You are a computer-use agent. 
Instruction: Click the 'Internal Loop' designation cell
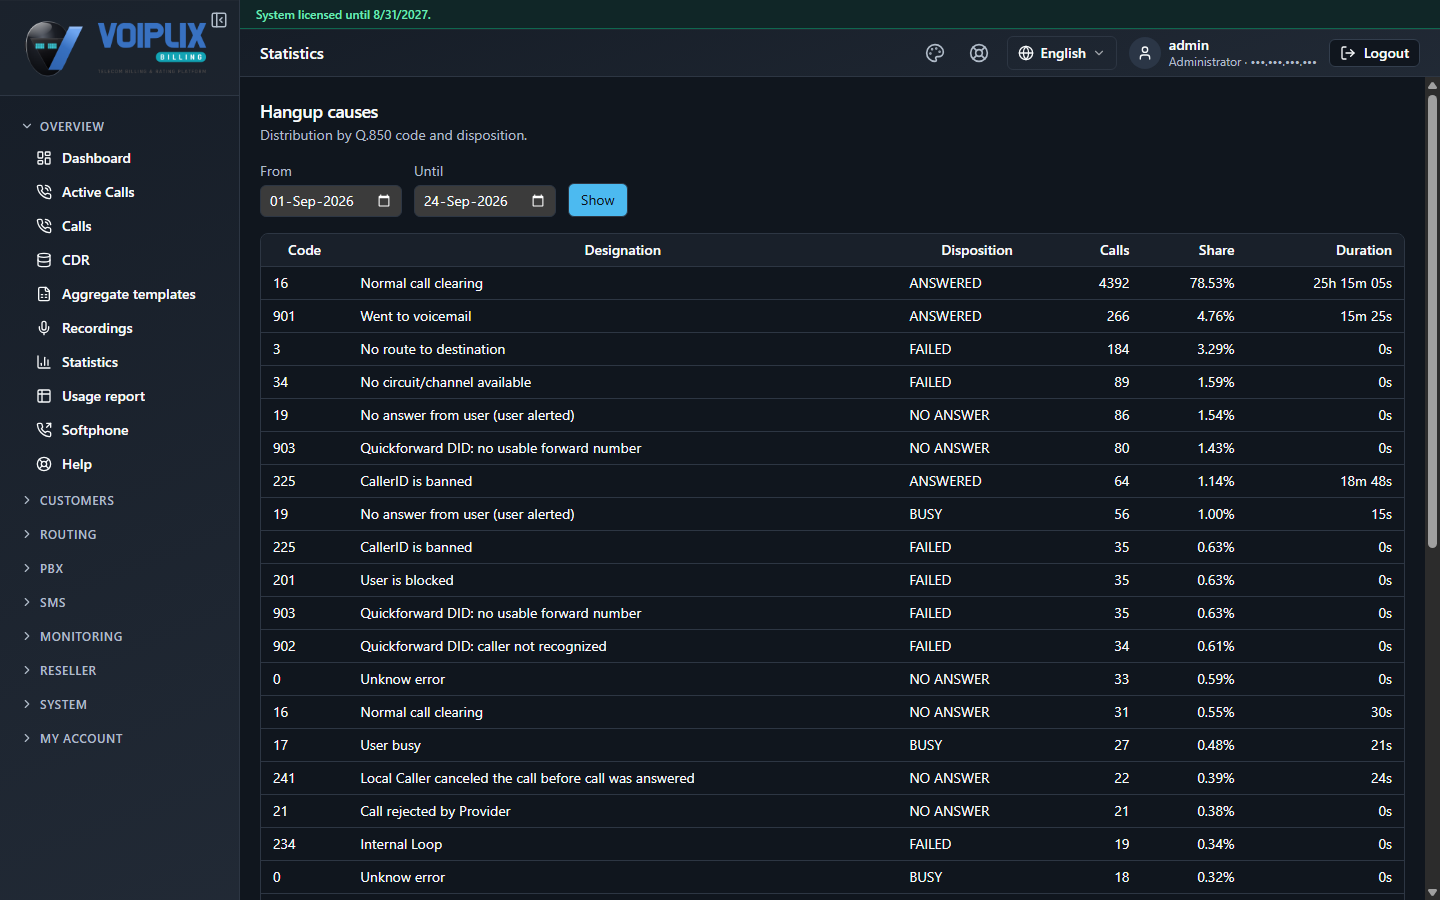pos(401,844)
